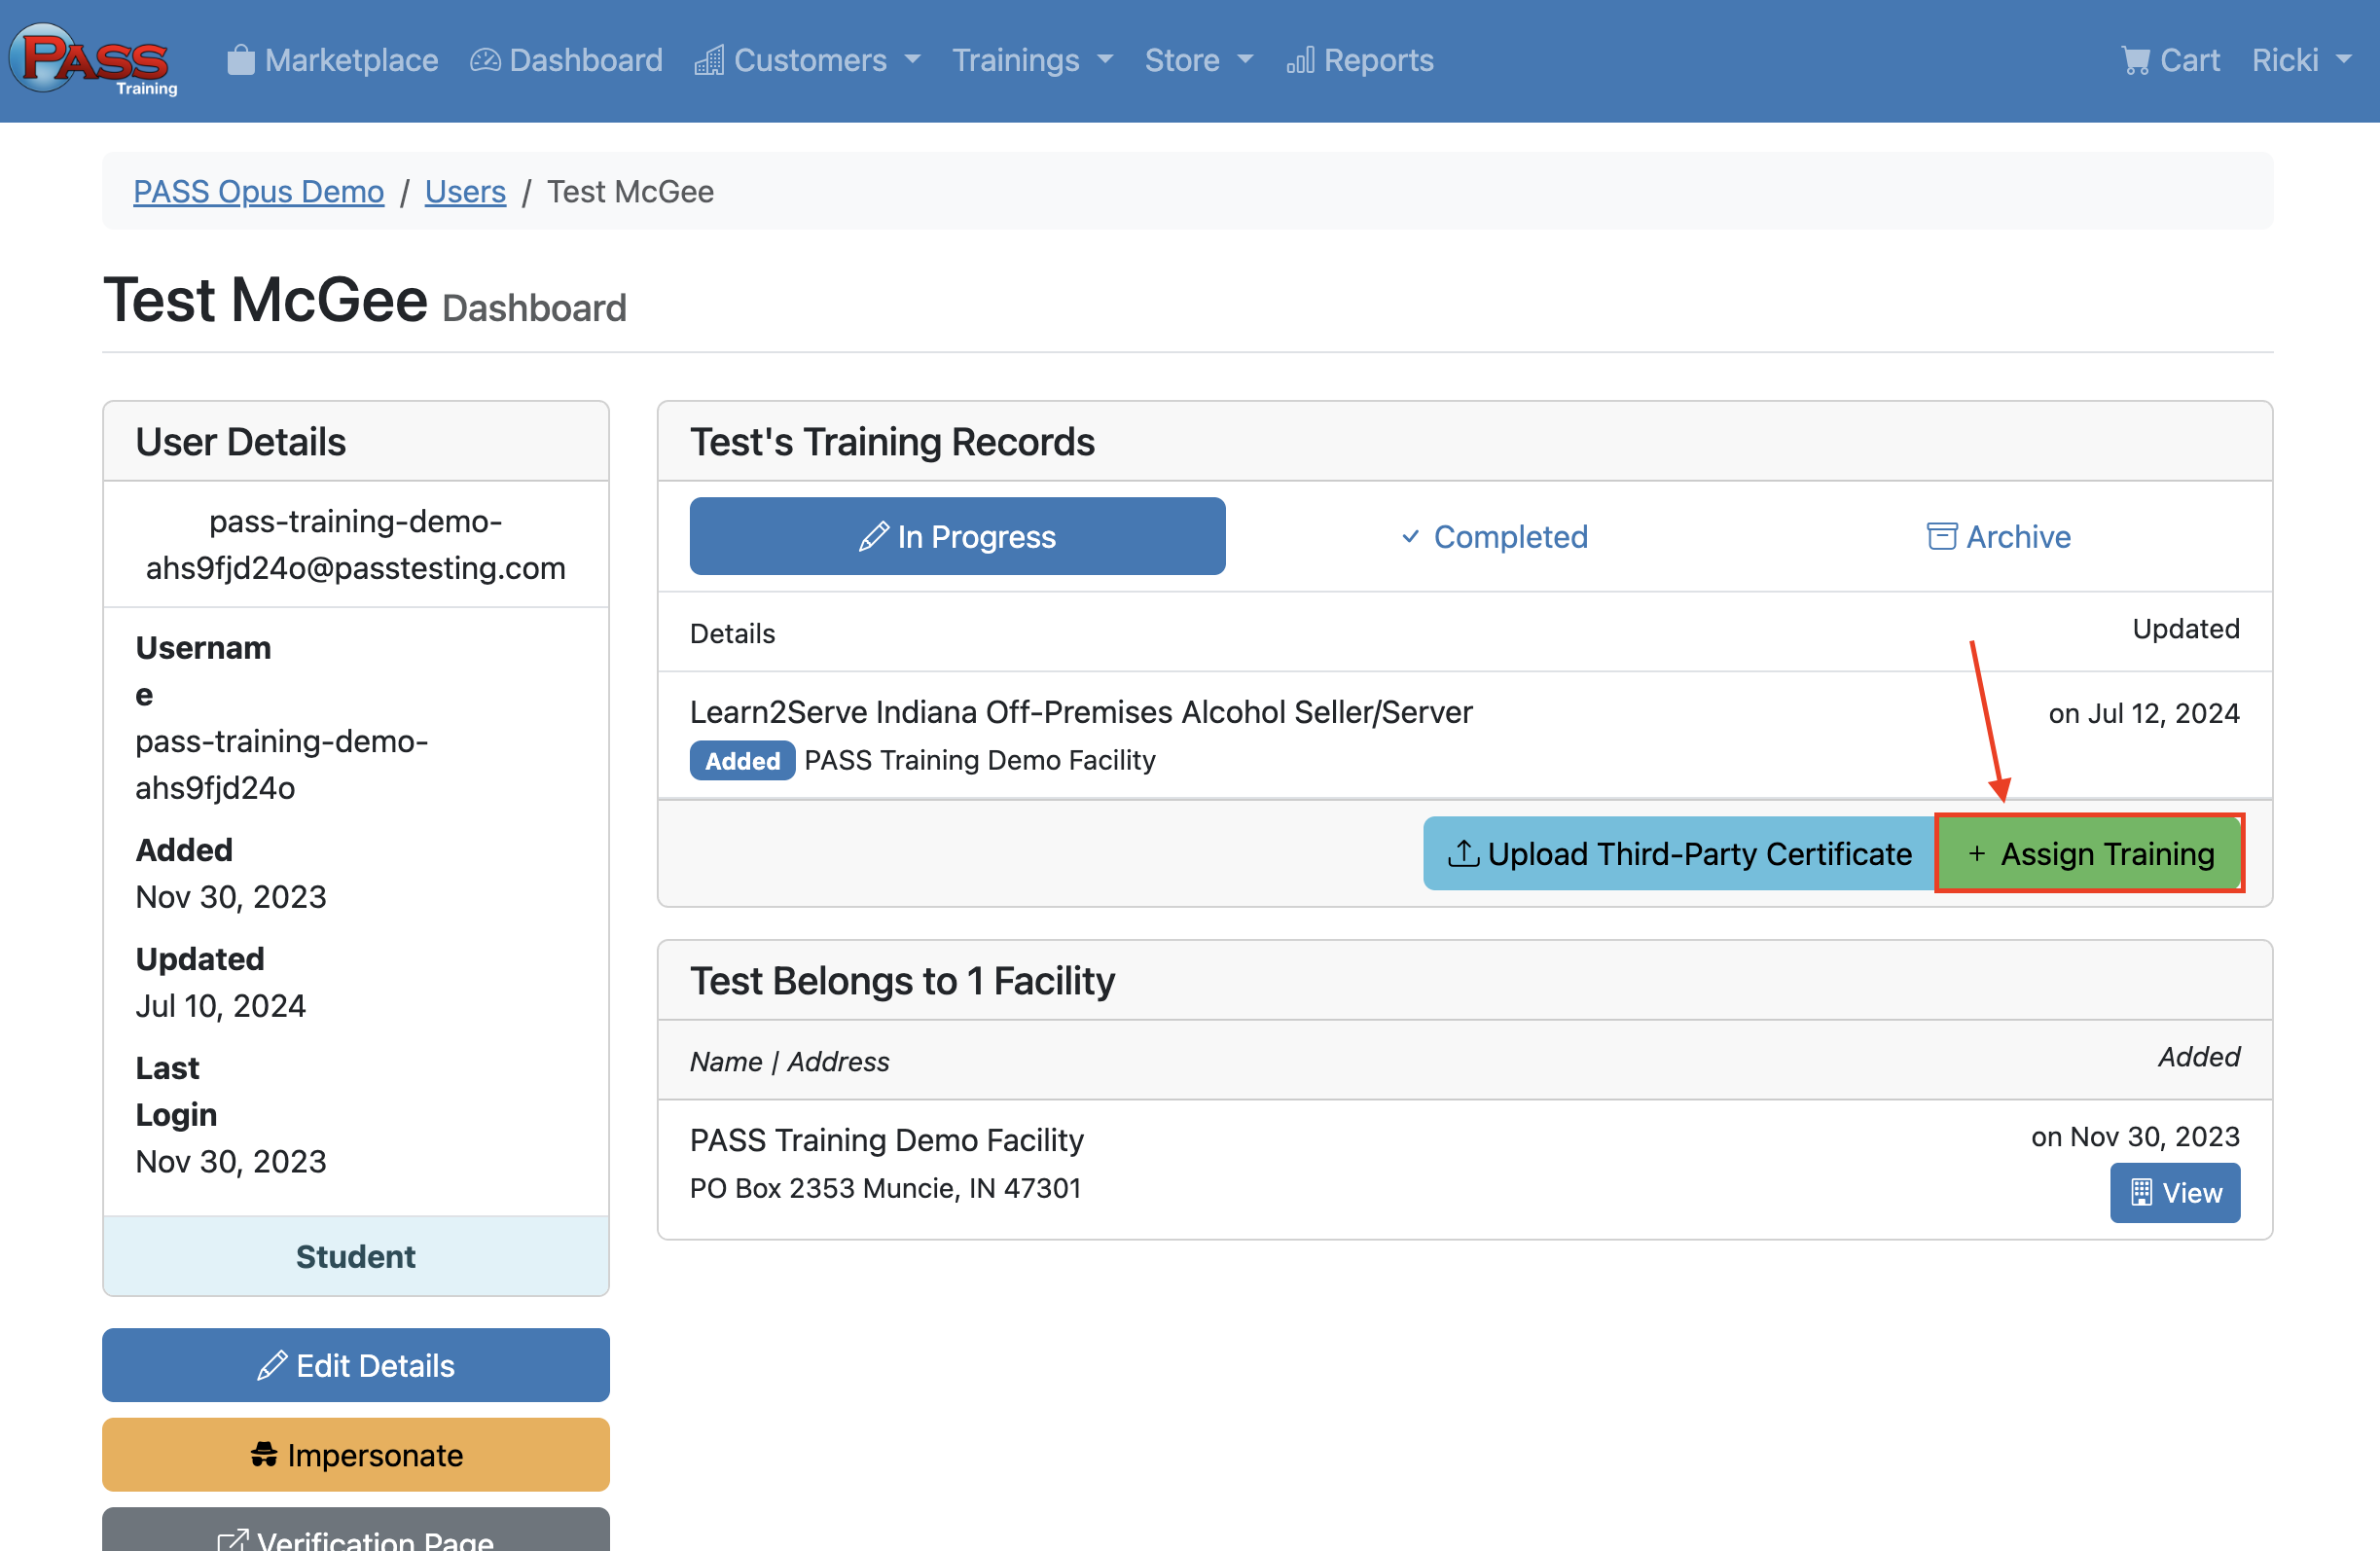2380x1551 pixels.
Task: Go to the Users breadcrumb link
Action: pyautogui.click(x=465, y=191)
